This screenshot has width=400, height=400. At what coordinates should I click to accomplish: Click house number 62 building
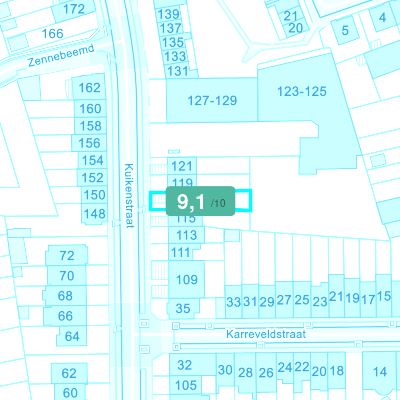tap(69, 373)
